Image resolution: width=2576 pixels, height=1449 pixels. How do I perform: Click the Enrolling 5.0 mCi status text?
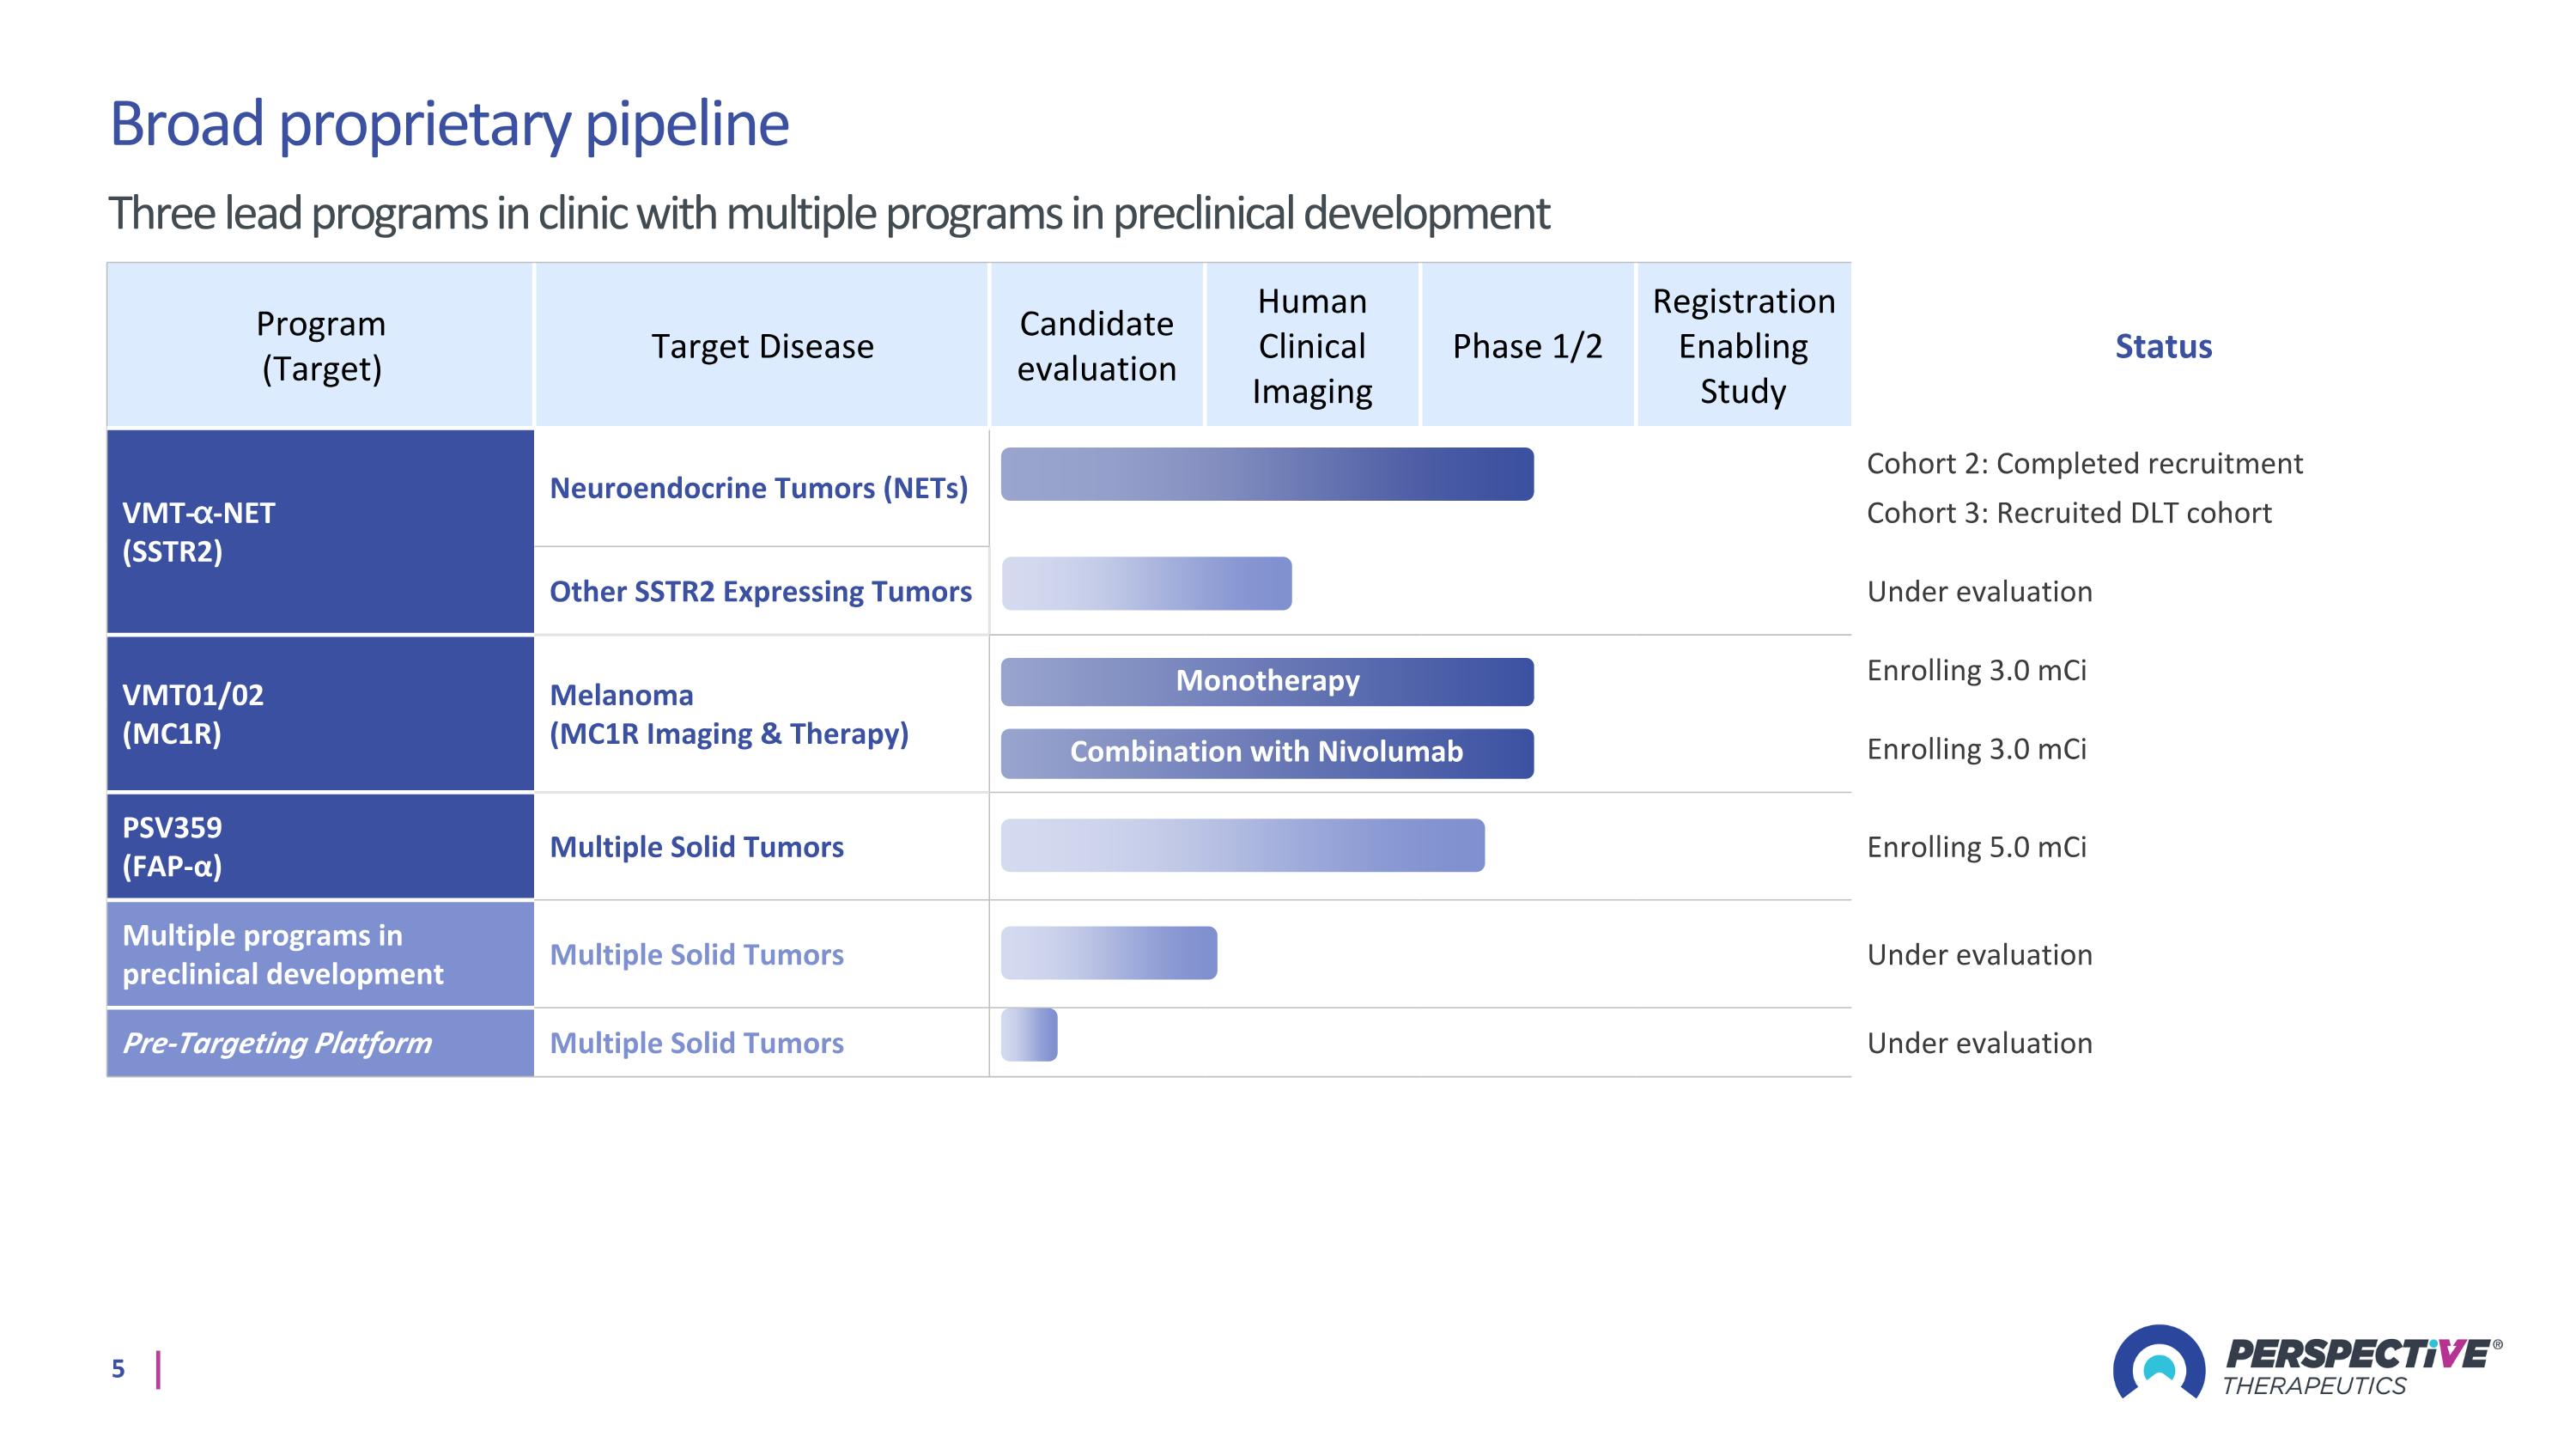(x=1976, y=847)
